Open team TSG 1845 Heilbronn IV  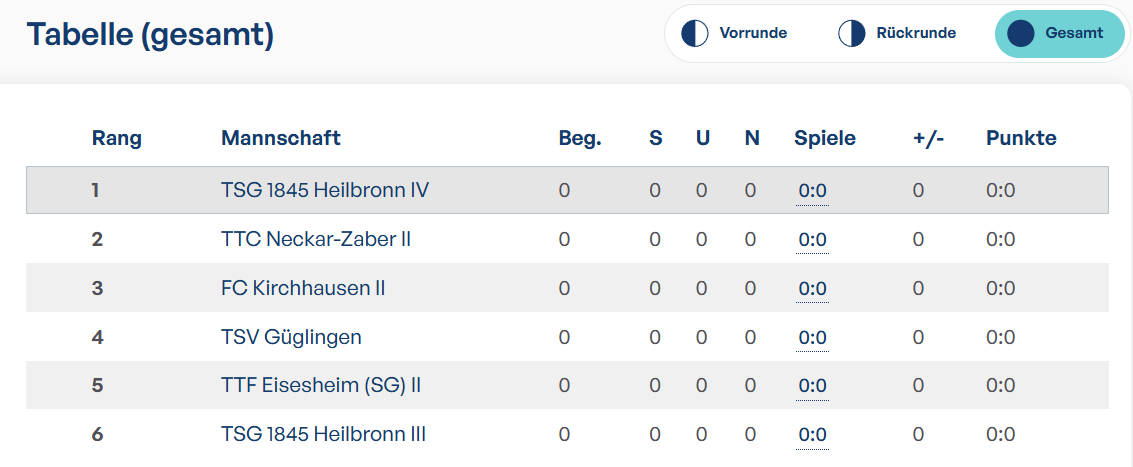click(x=325, y=190)
